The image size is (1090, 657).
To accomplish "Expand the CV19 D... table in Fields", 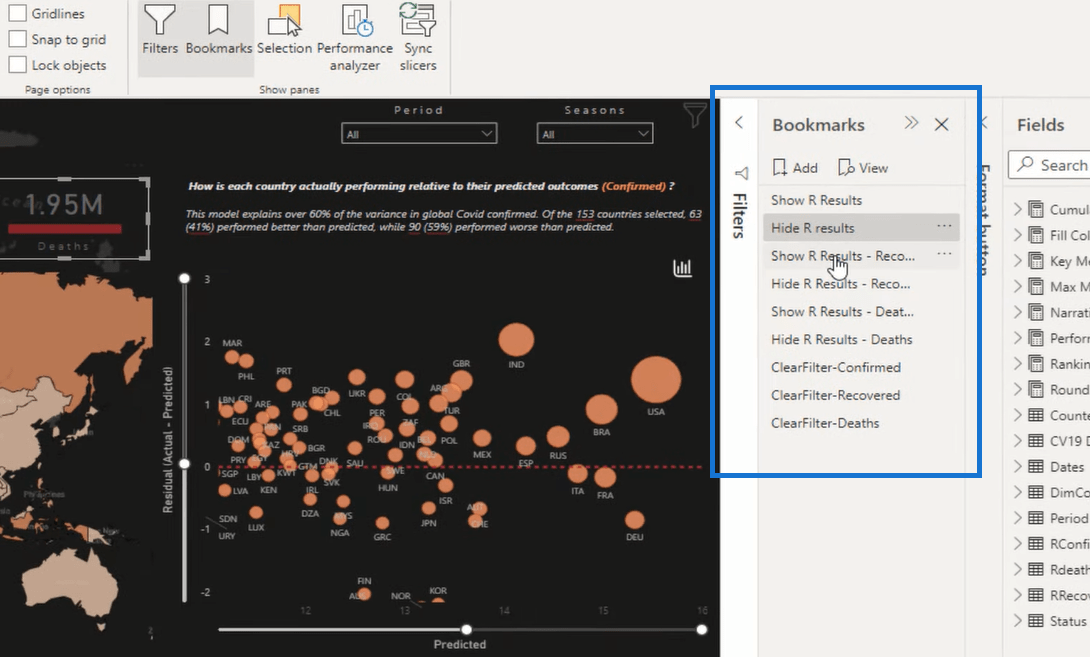I will coord(1018,441).
